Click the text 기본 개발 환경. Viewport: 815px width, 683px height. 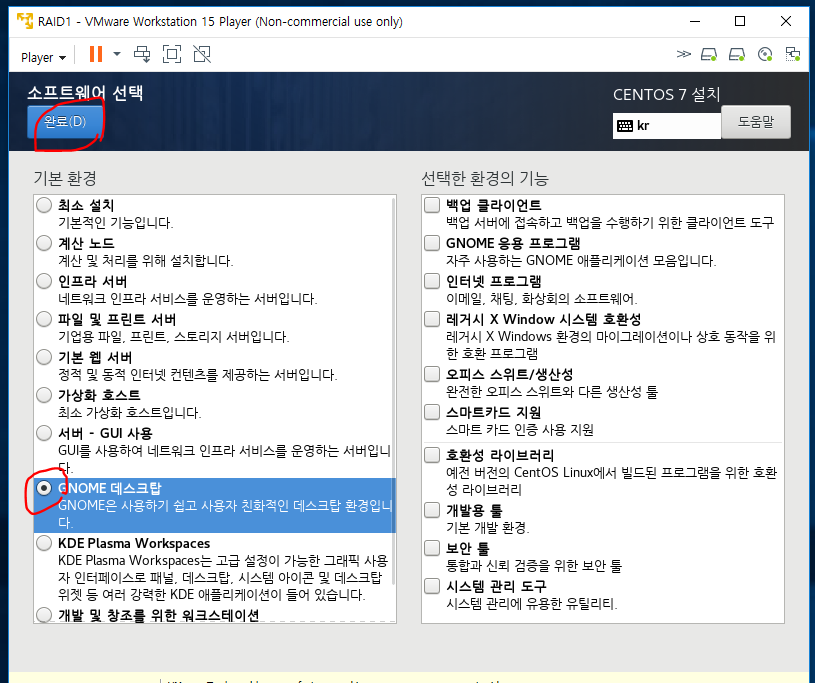pos(488,528)
